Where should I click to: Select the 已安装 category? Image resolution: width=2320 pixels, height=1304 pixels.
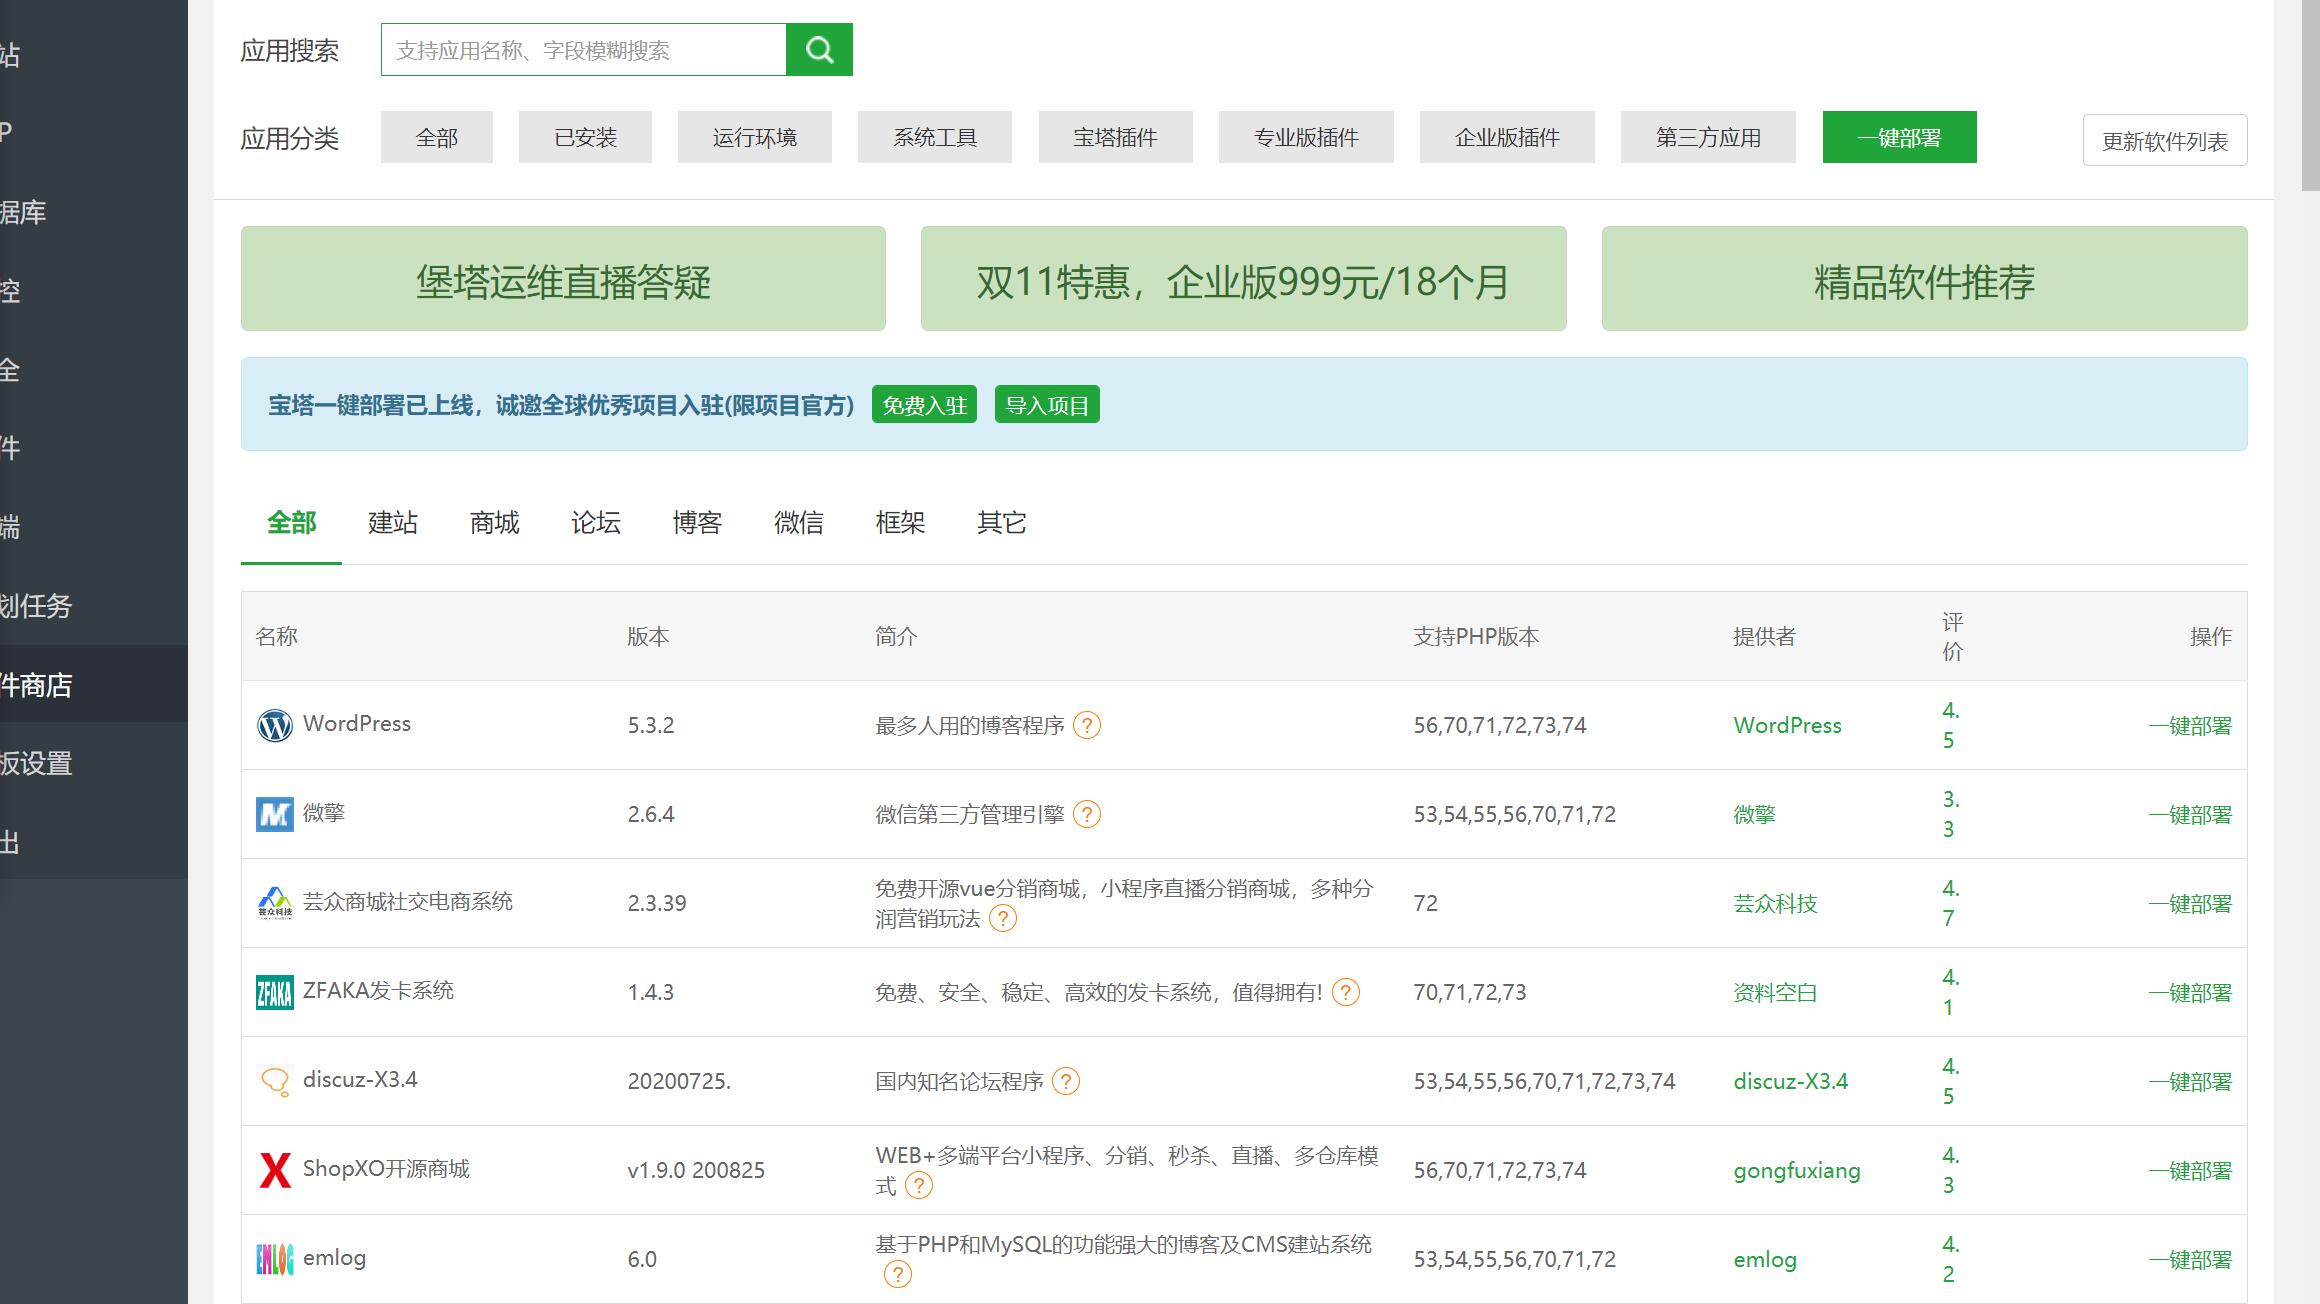coord(585,137)
